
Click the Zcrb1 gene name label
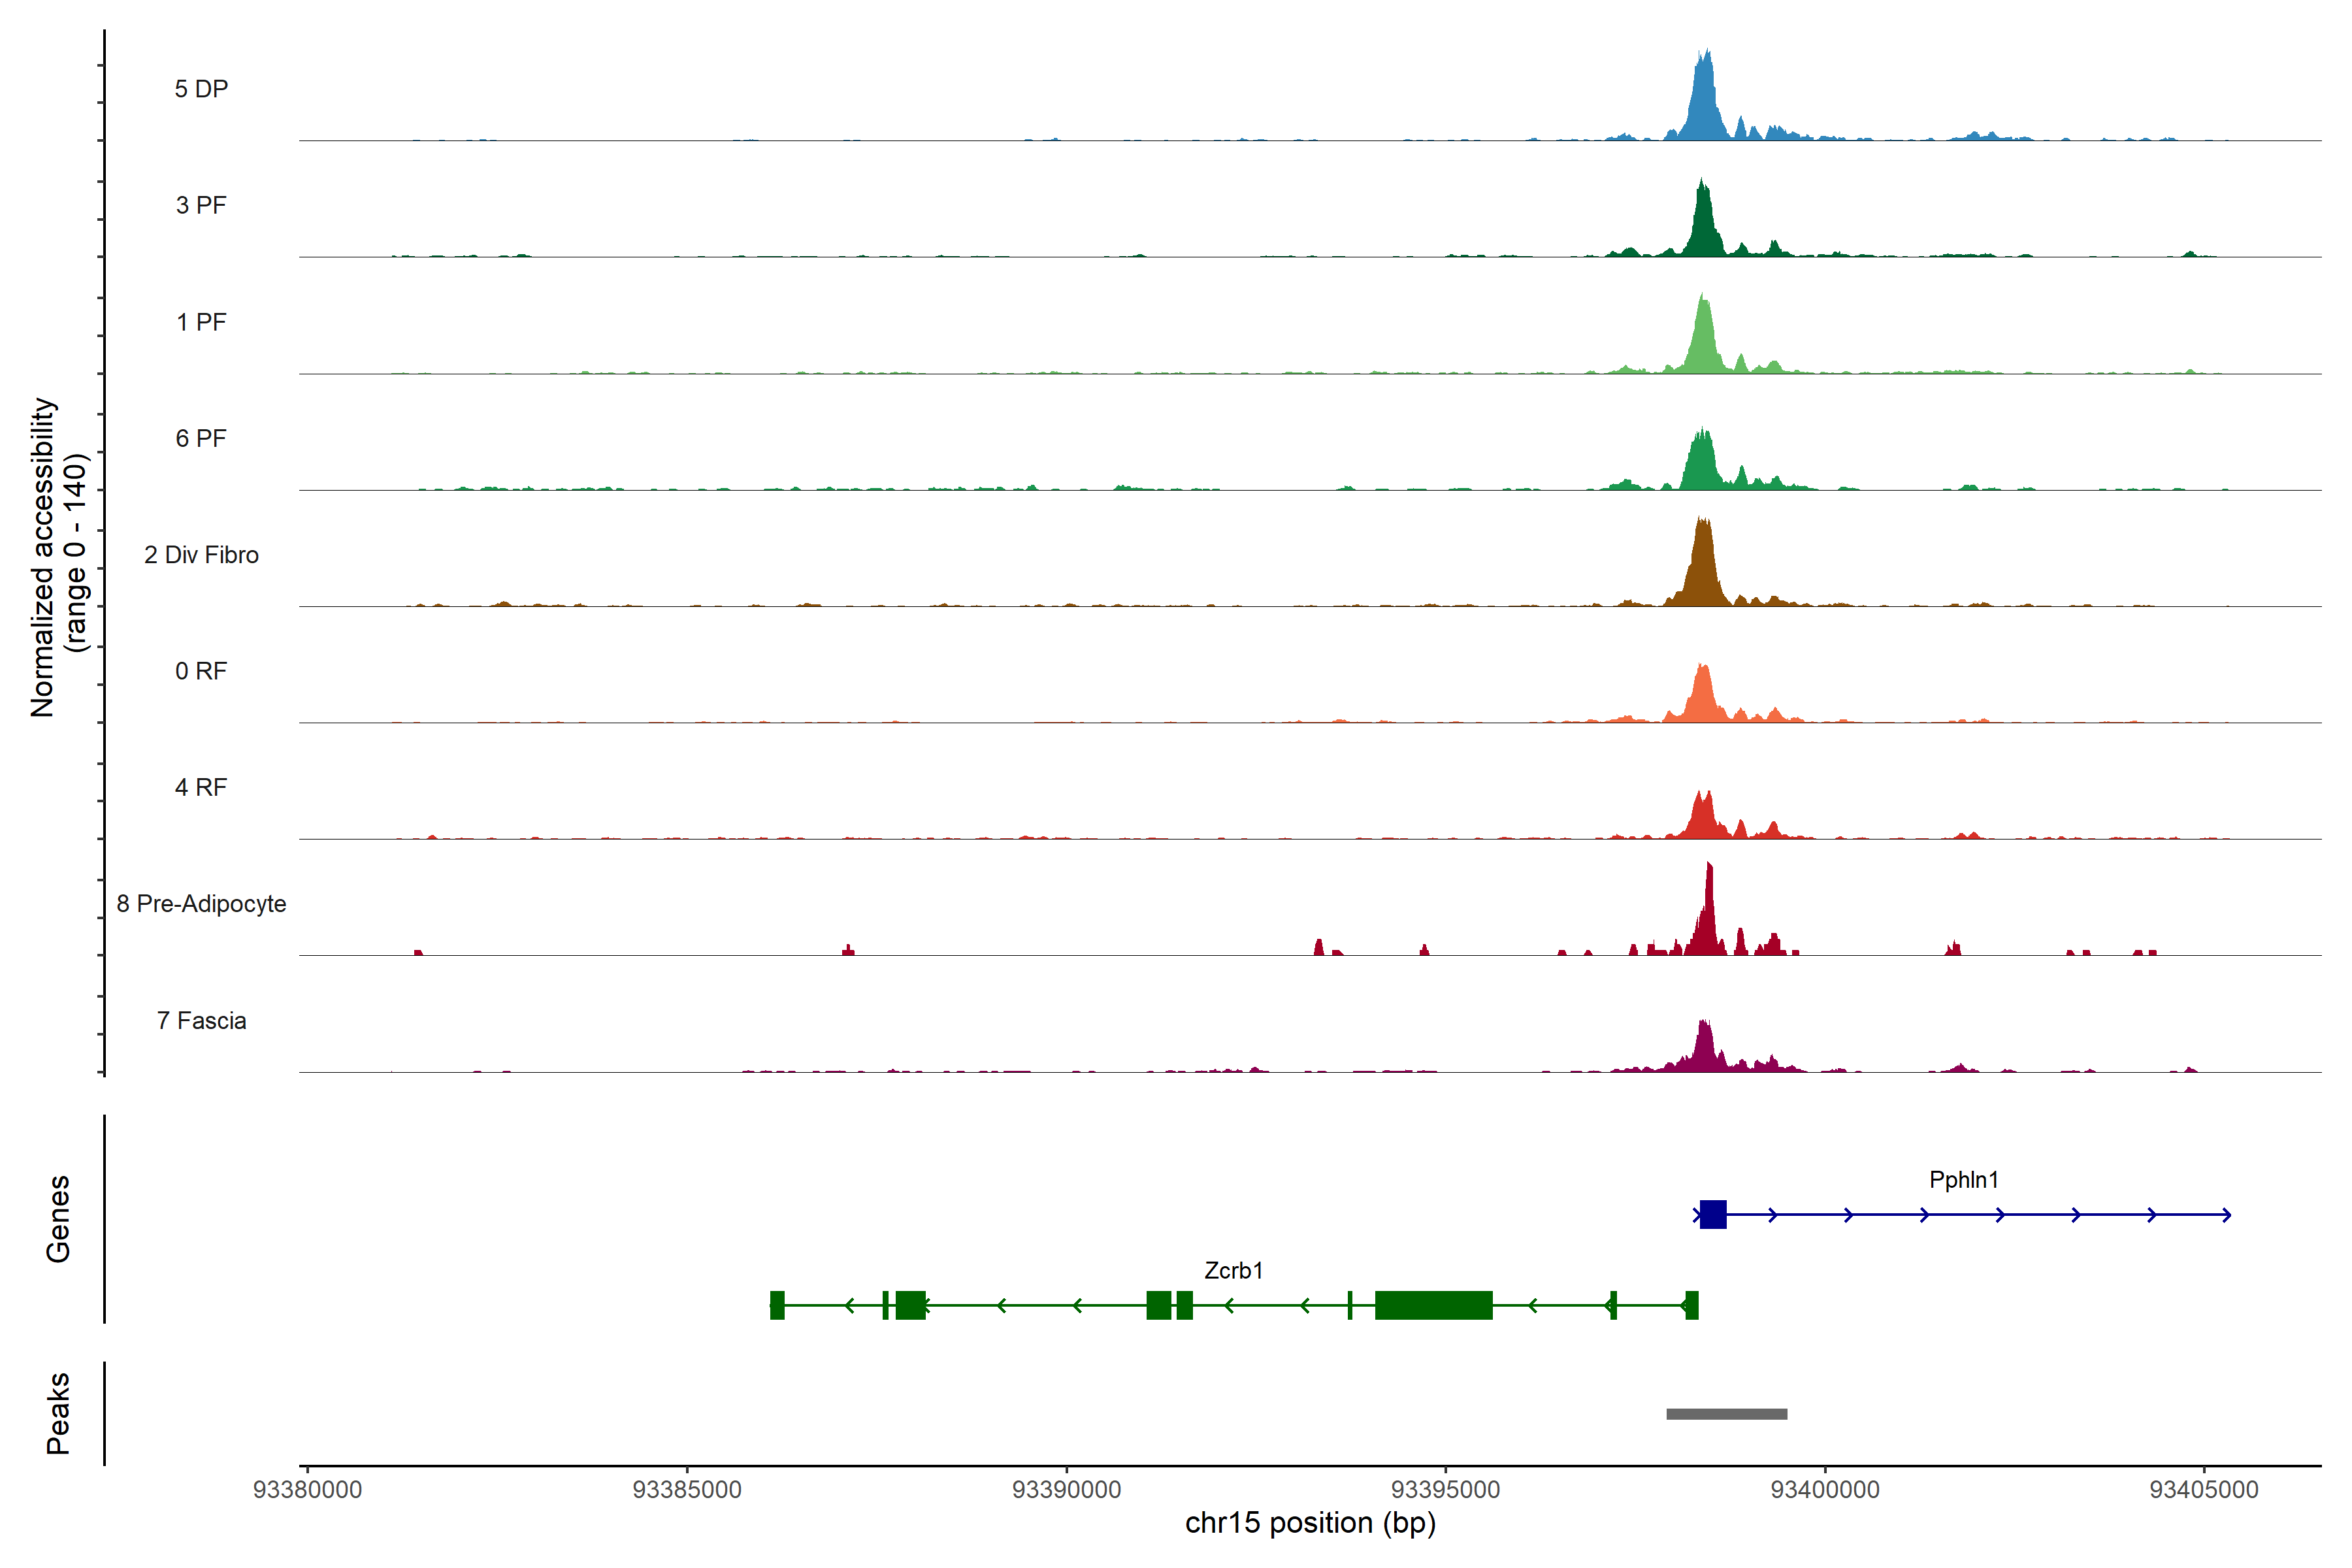click(x=1233, y=1270)
